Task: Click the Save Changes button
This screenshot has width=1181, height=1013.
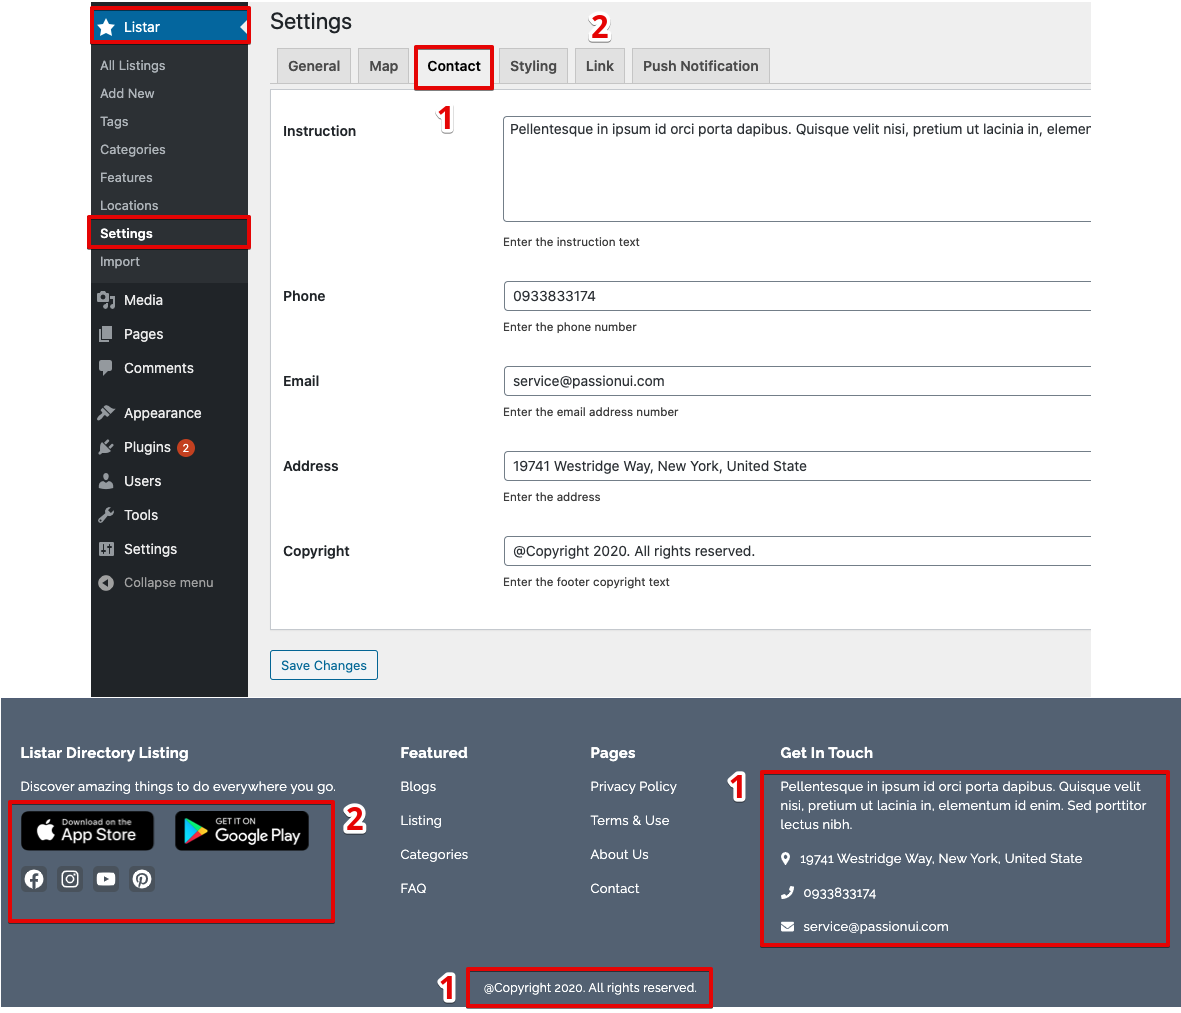Action: [323, 664]
